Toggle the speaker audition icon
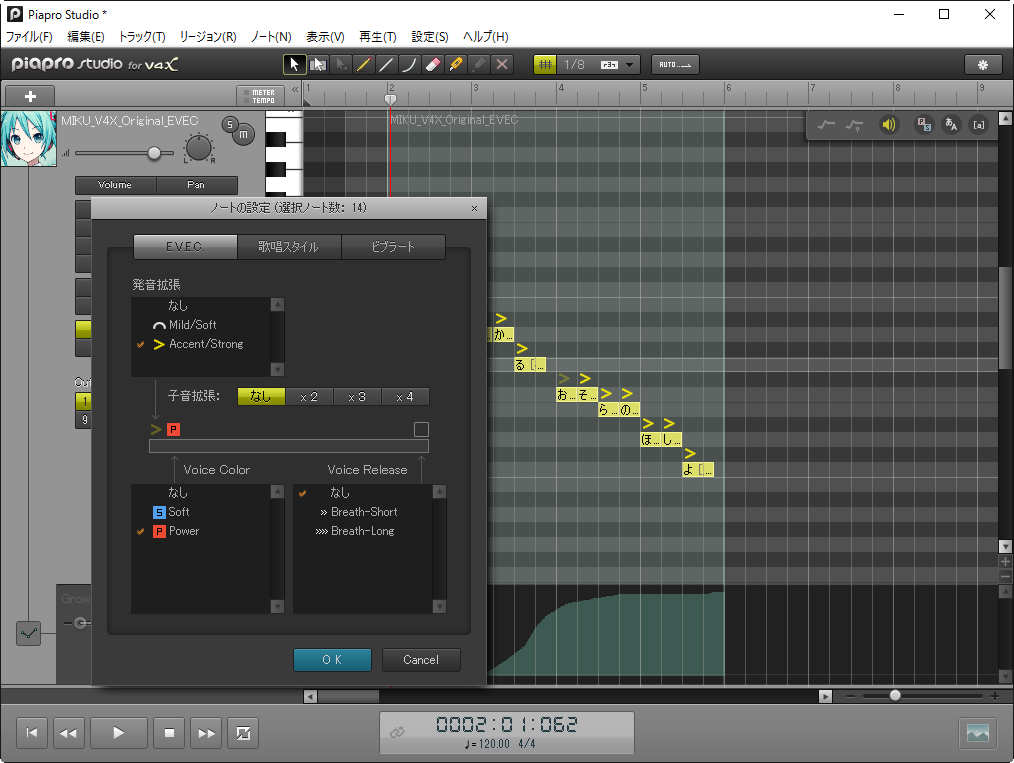The width and height of the screenshot is (1014, 763). (x=889, y=125)
